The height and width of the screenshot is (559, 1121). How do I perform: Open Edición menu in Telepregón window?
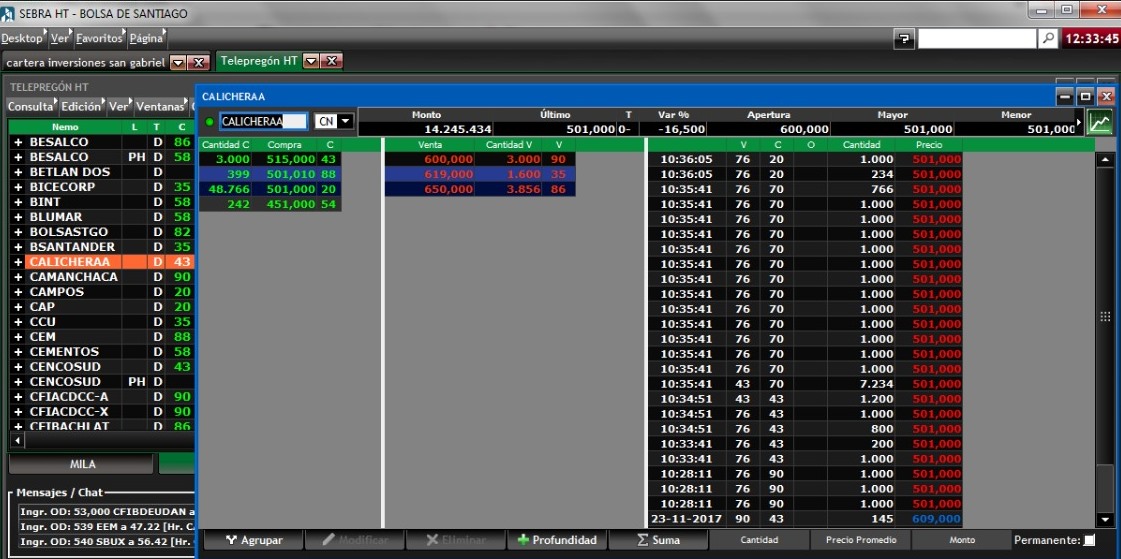click(x=82, y=107)
